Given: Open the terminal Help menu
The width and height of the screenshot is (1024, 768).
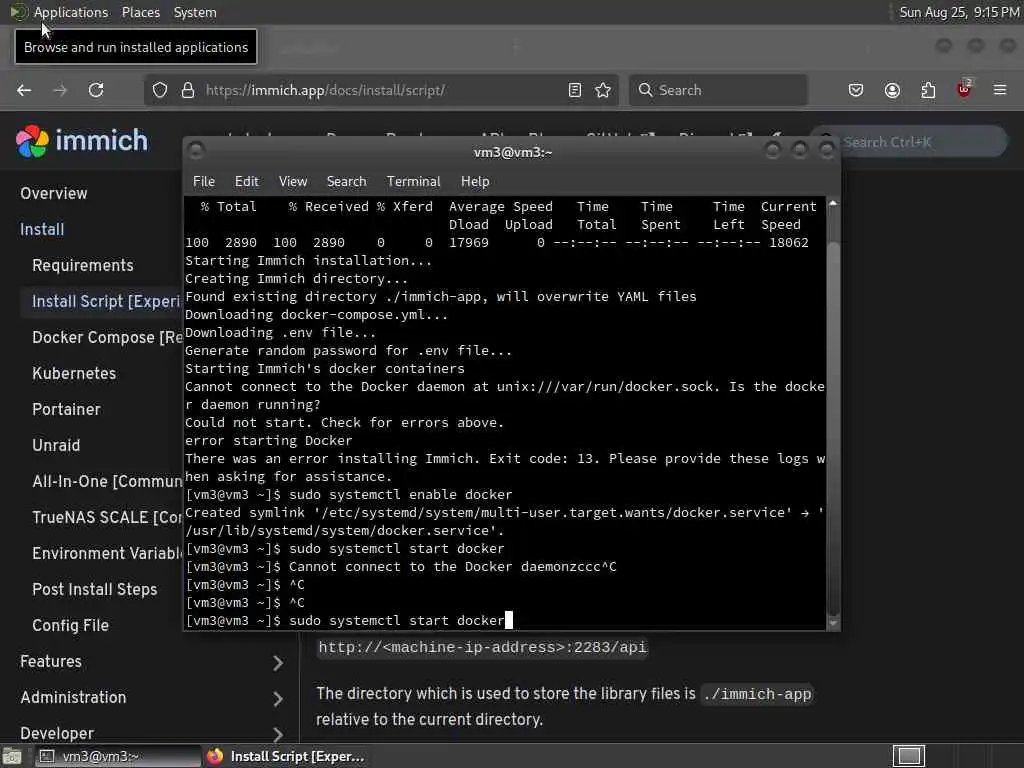Looking at the screenshot, I should tap(475, 182).
